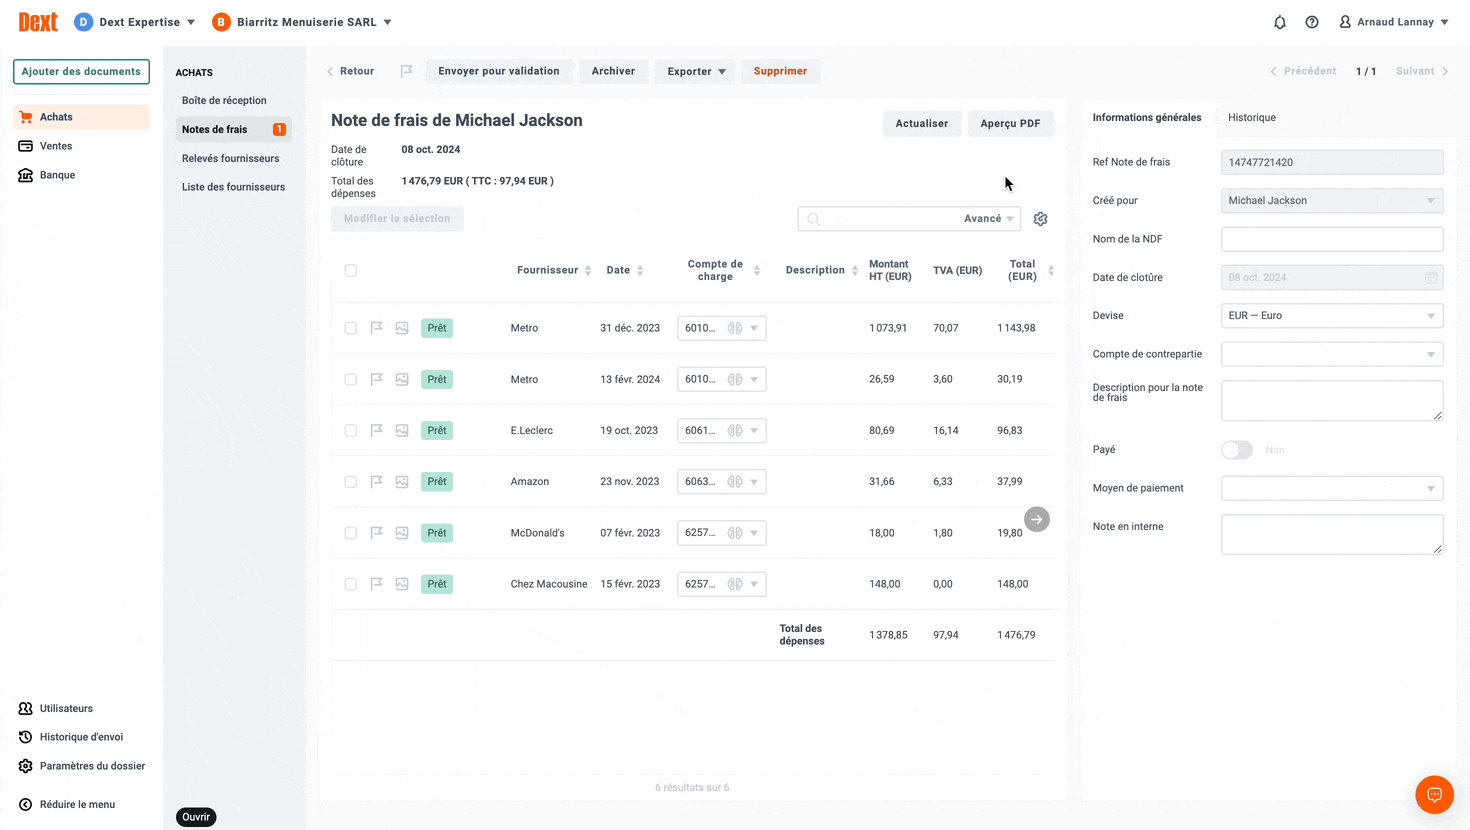Image resolution: width=1470 pixels, height=830 pixels.
Task: Tick checkbox for E.Leclerc row
Action: point(351,430)
